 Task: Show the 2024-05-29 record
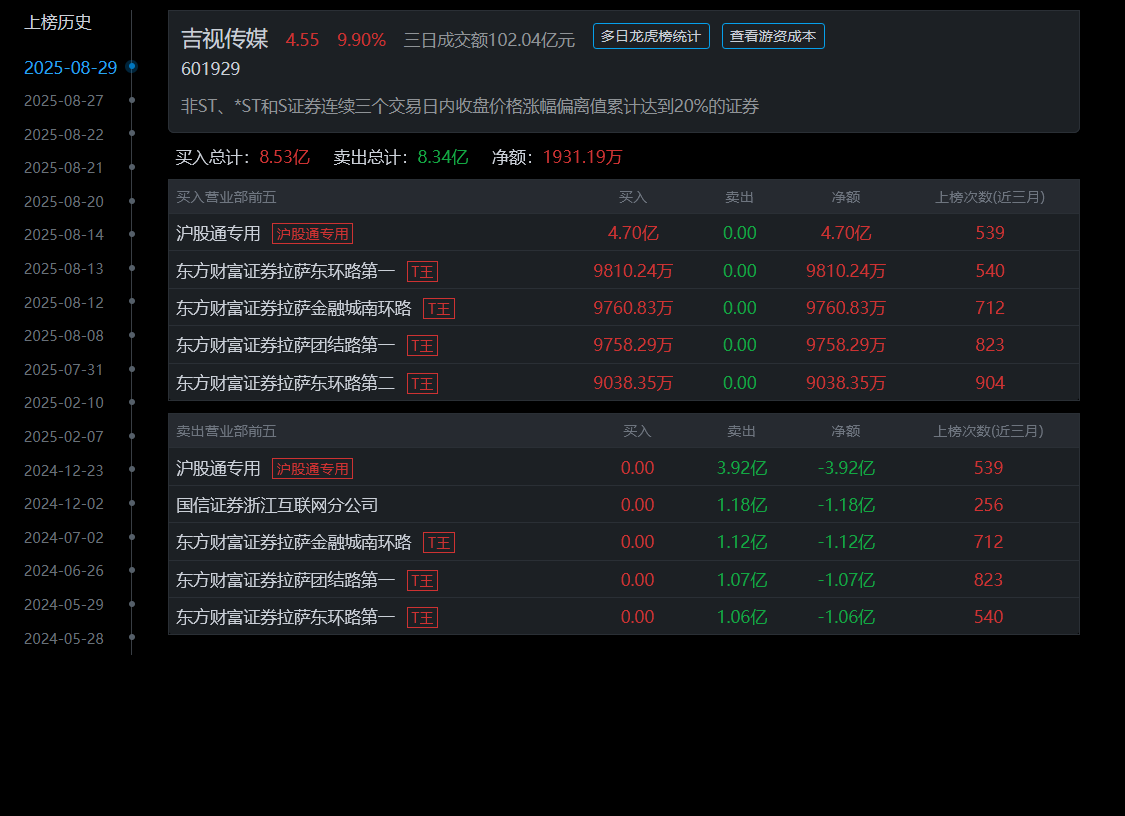point(64,604)
